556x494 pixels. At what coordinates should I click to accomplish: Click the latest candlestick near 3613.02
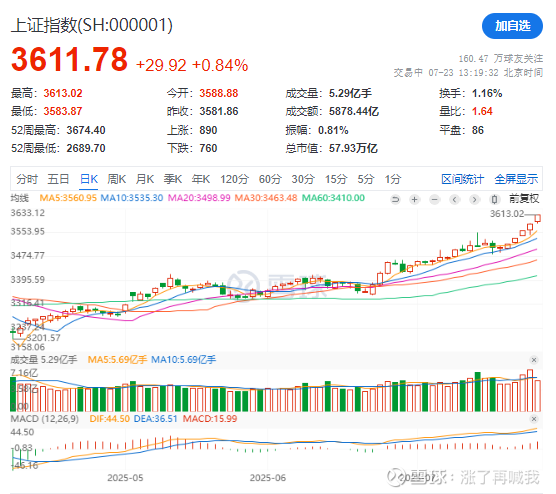click(538, 218)
